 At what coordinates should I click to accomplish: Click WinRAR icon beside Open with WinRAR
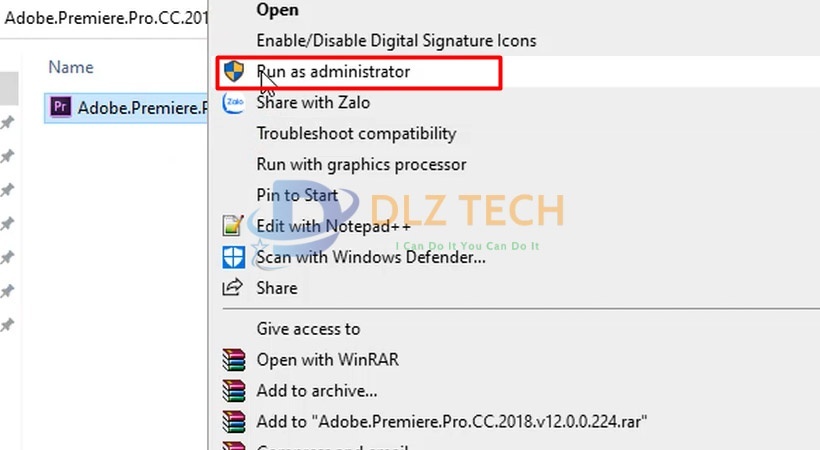(x=233, y=360)
